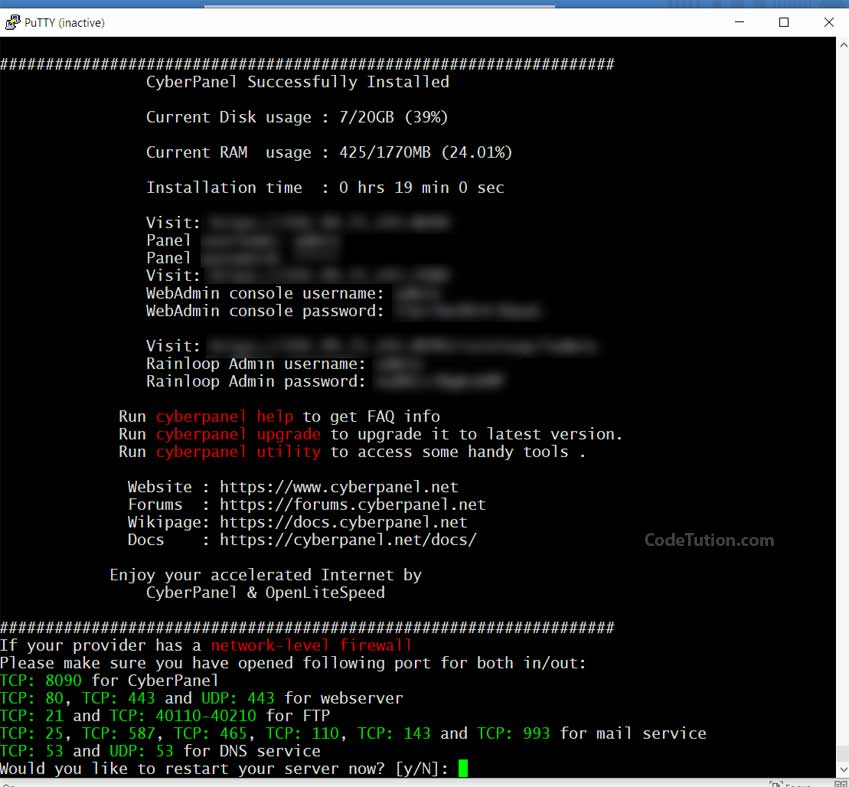Minimize the PuTTY window

tap(739, 22)
